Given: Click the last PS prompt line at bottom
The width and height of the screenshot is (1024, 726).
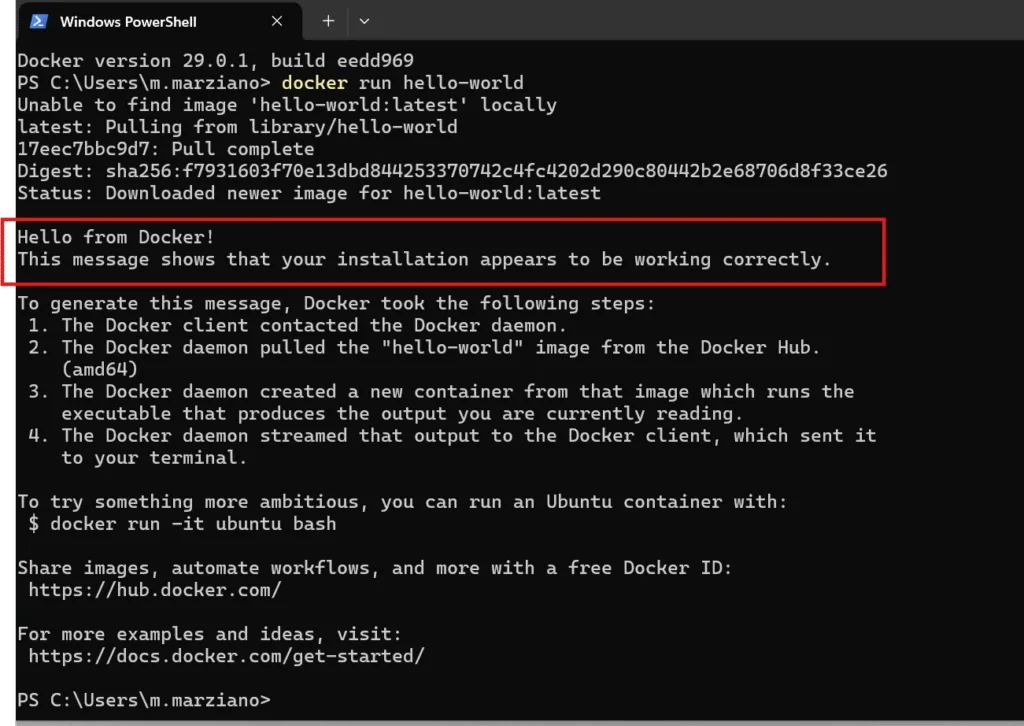Looking at the screenshot, I should coord(144,700).
